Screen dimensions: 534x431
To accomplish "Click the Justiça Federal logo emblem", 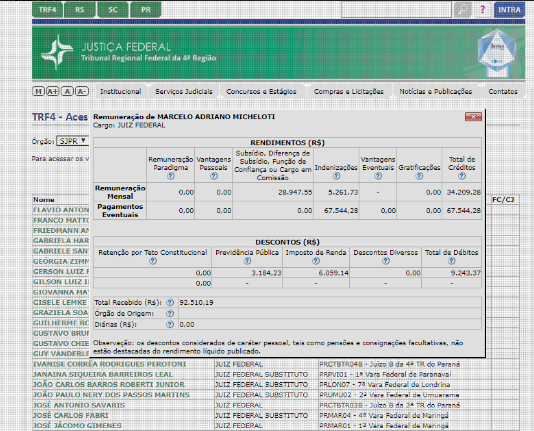I will point(57,52).
